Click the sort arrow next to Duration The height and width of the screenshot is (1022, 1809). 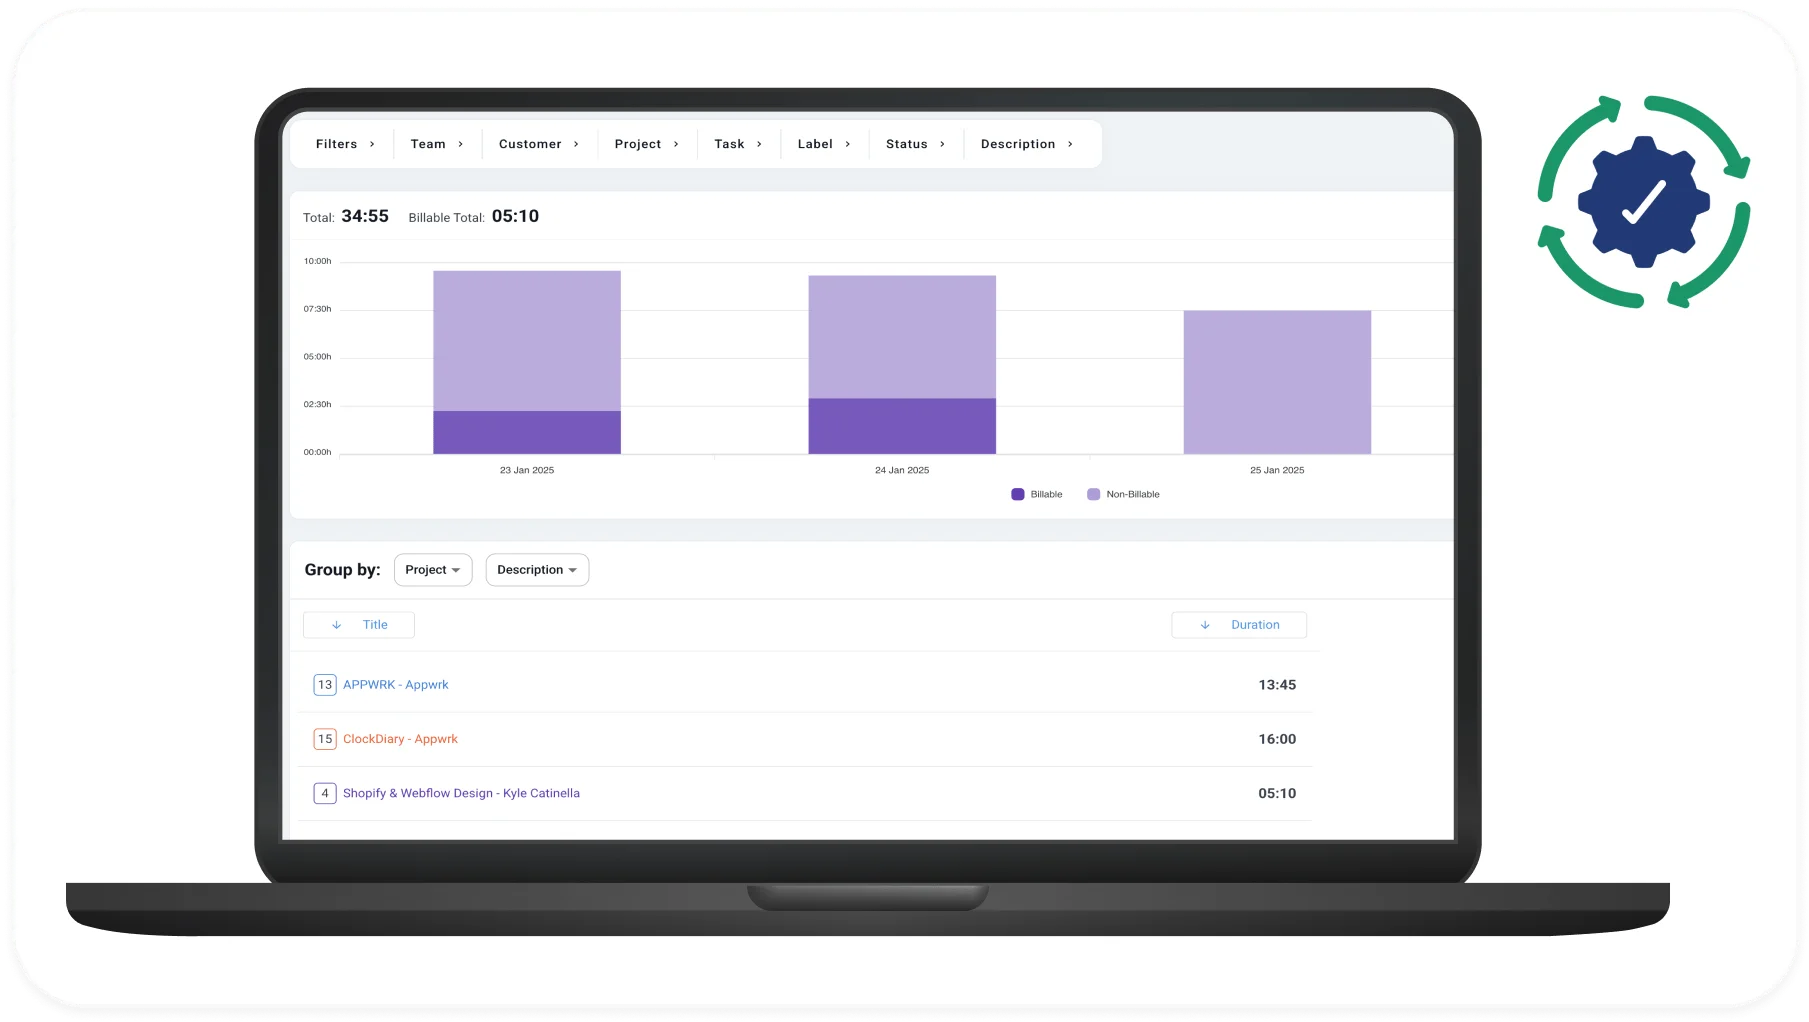click(1205, 625)
